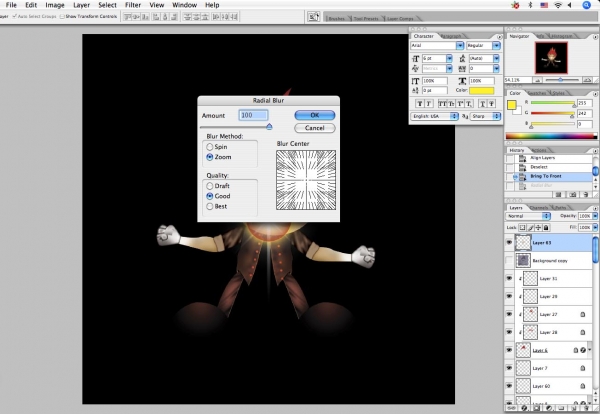Open the File menu
Screen dimensions: 600x414
coord(11,5)
